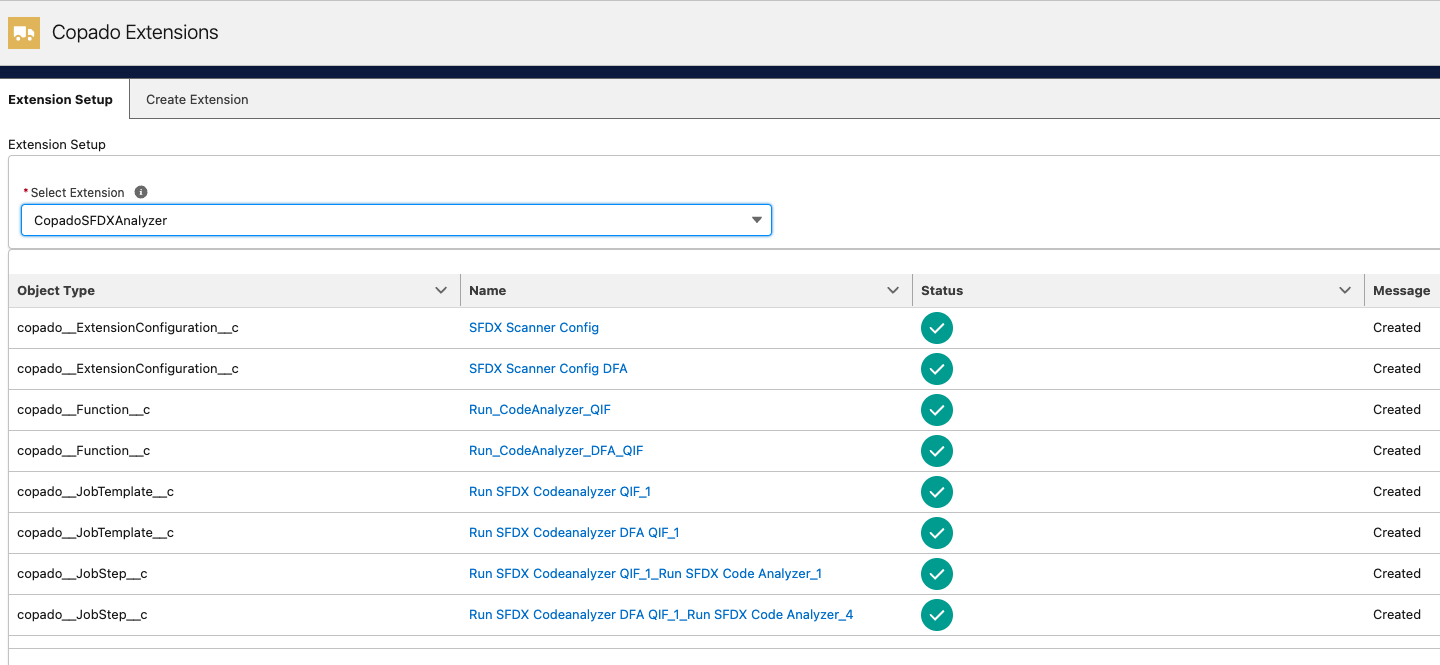
Task: Open Run SFDX Codeanalyzer DFA QIF_1 job template
Action: [x=574, y=533]
